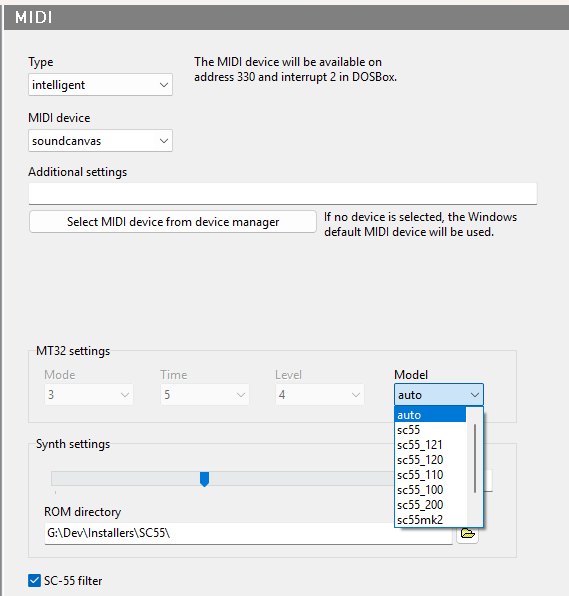
Task: Pick sc55_120 in the Model list
Action: click(430, 460)
